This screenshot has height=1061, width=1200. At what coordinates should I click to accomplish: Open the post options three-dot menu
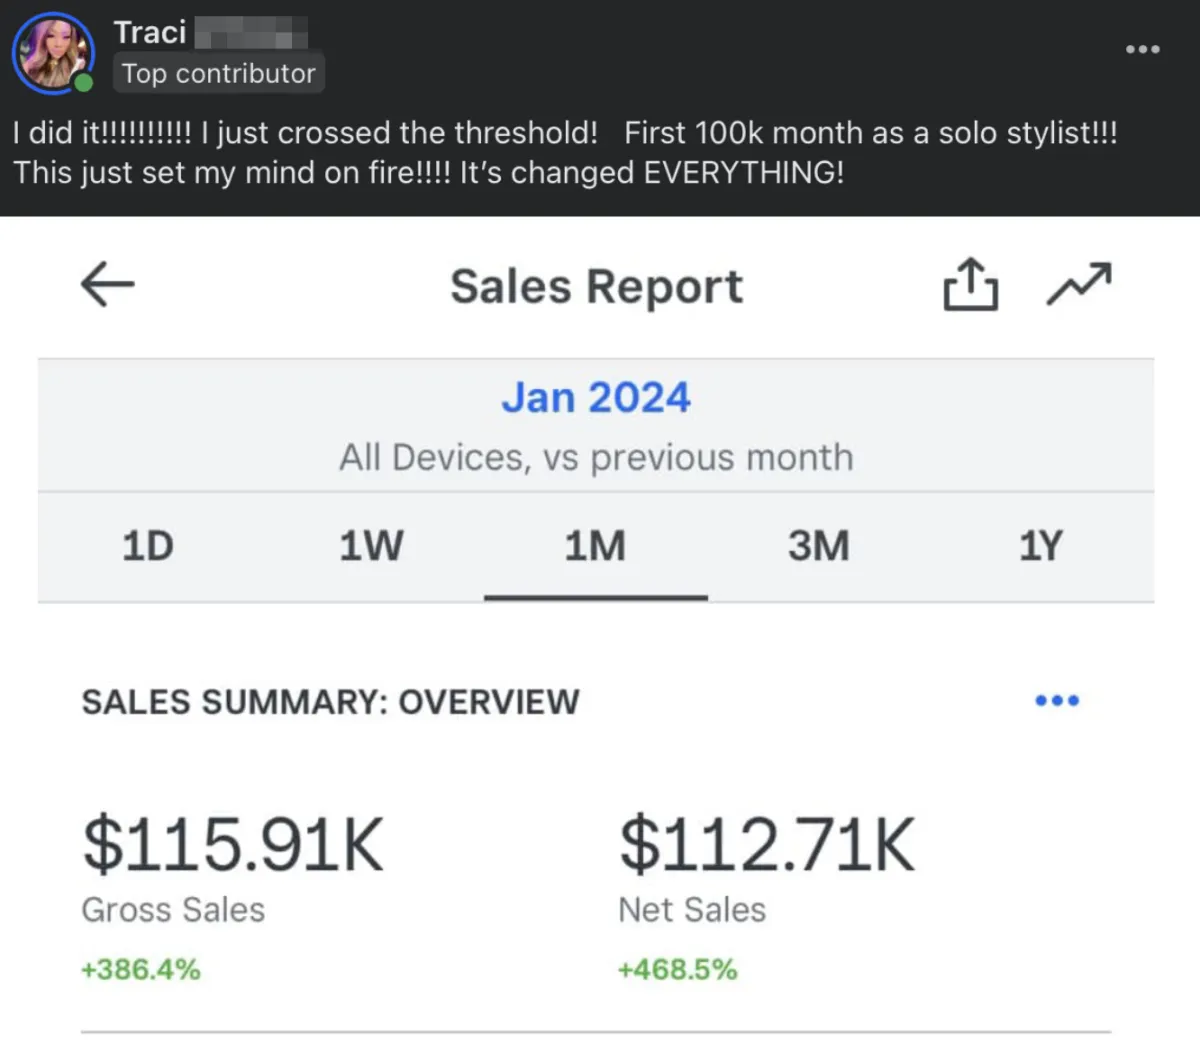point(1142,49)
